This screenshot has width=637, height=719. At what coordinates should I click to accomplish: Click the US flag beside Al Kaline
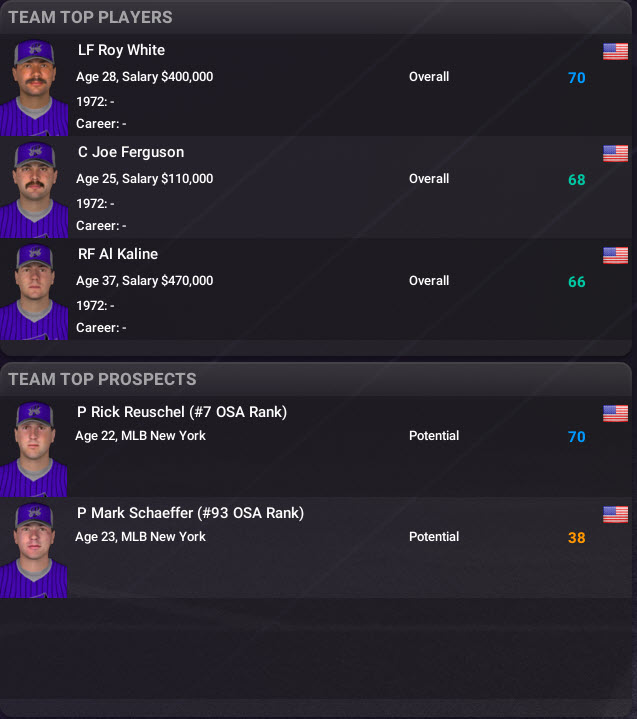click(615, 255)
